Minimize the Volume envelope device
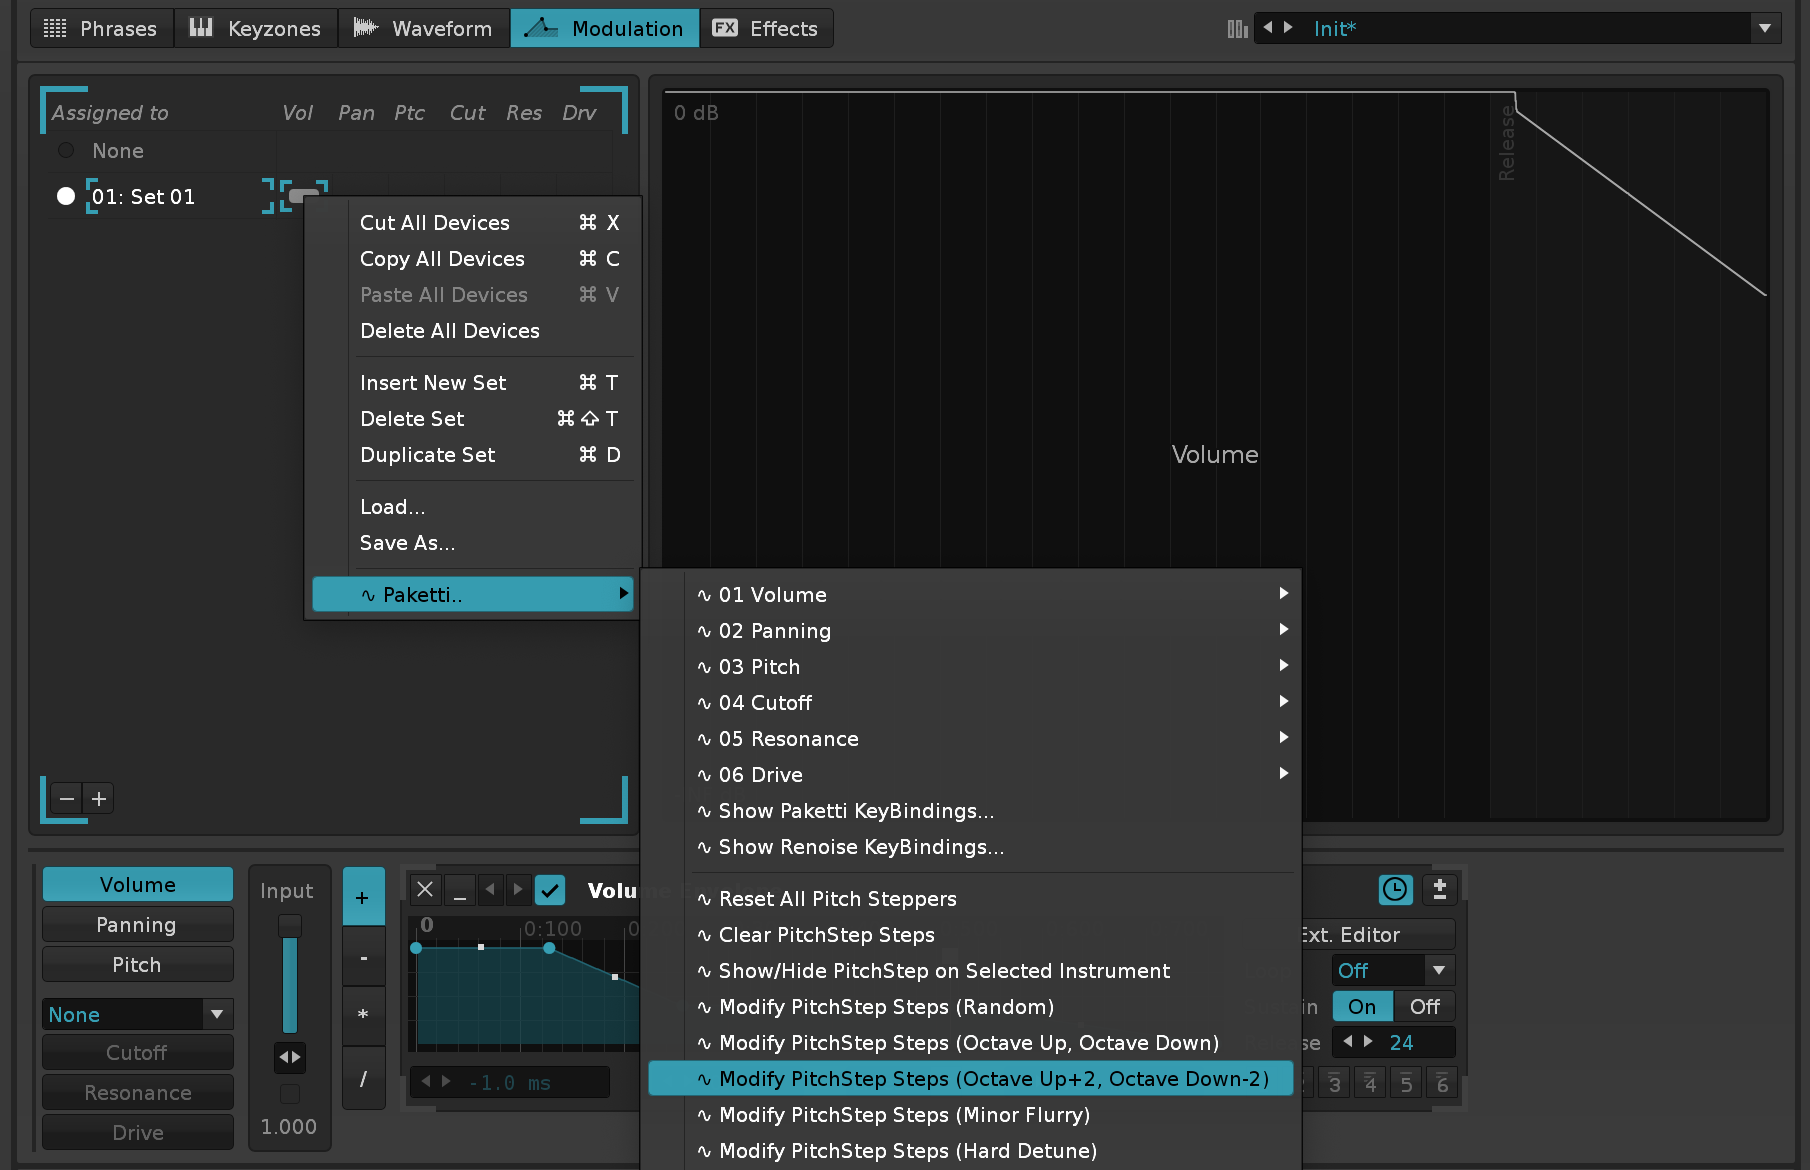The image size is (1810, 1170). click(x=460, y=889)
